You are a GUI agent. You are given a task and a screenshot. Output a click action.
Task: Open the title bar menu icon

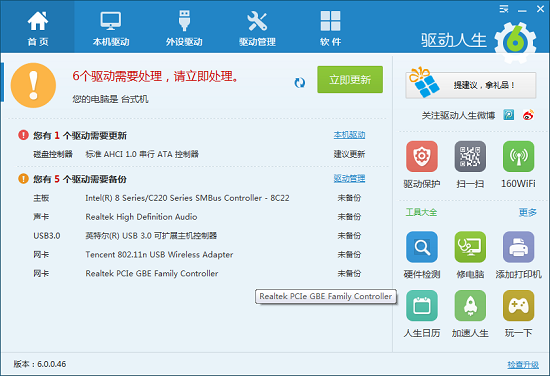504,9
